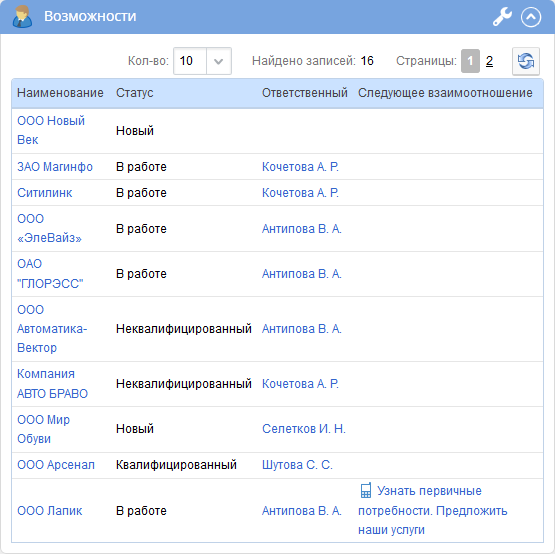Open the Ситилинк opportunity link

(45, 193)
